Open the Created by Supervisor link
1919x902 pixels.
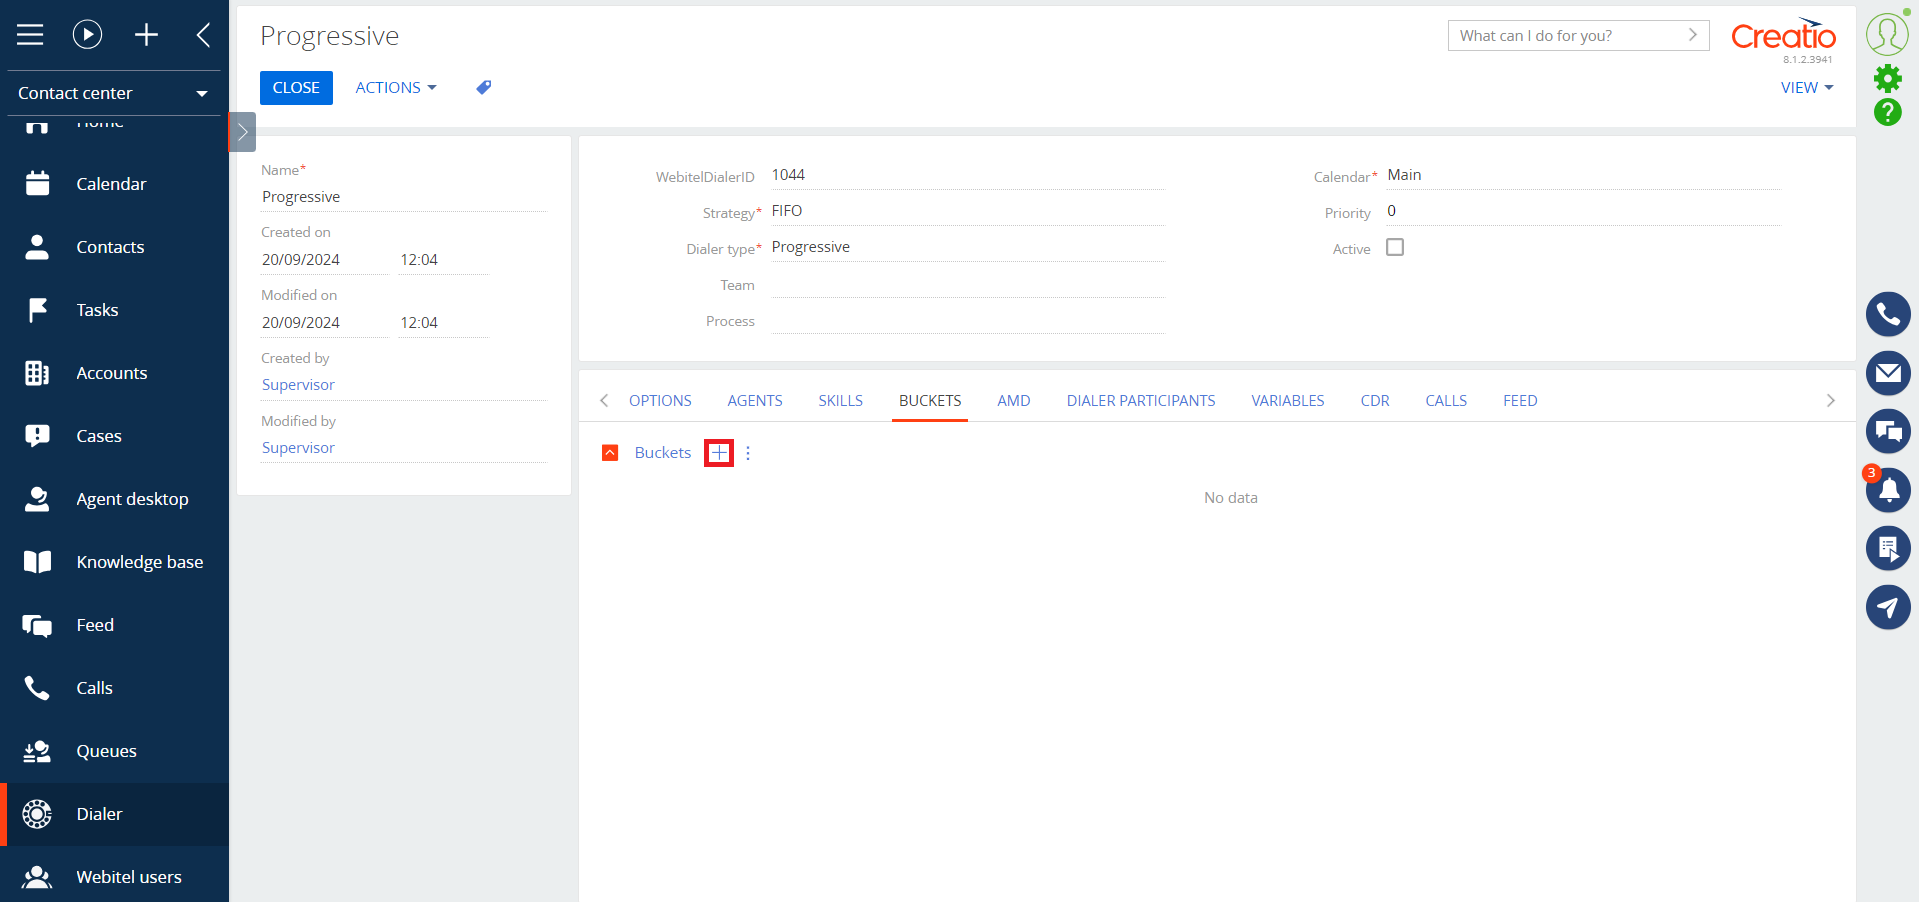point(298,385)
